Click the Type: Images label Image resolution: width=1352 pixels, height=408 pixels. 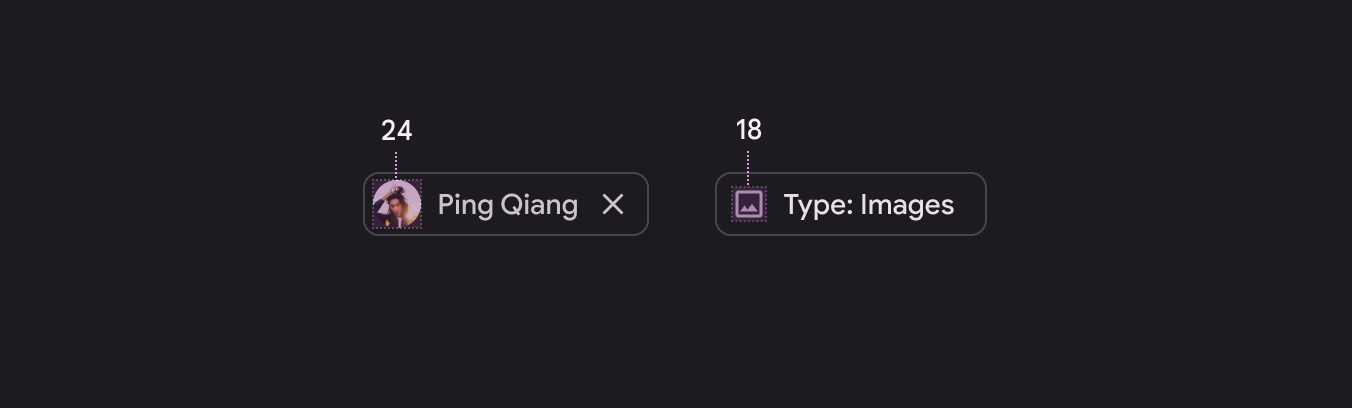(x=868, y=205)
